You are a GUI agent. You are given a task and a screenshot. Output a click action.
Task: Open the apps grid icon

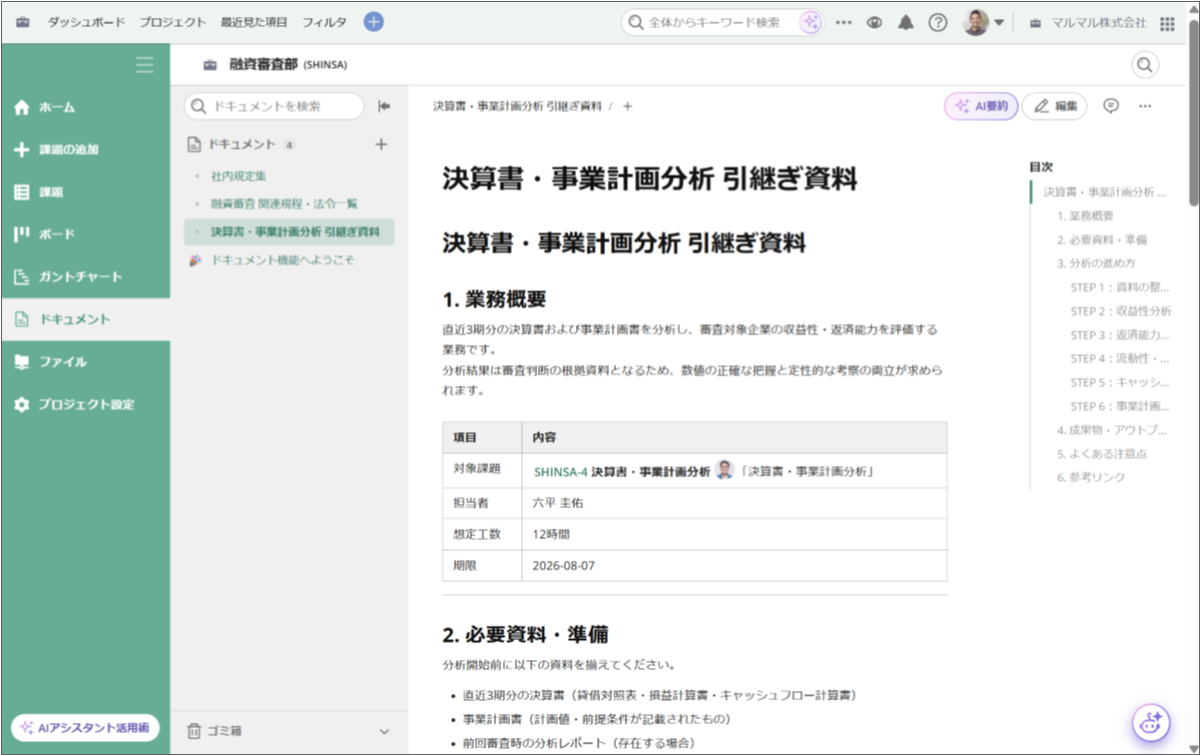1167,23
